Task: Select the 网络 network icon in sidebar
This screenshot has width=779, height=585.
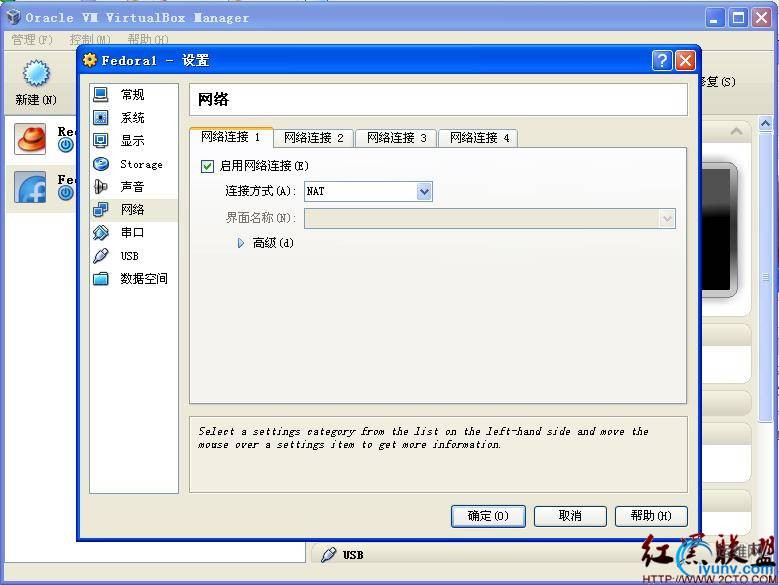Action: (x=101, y=210)
